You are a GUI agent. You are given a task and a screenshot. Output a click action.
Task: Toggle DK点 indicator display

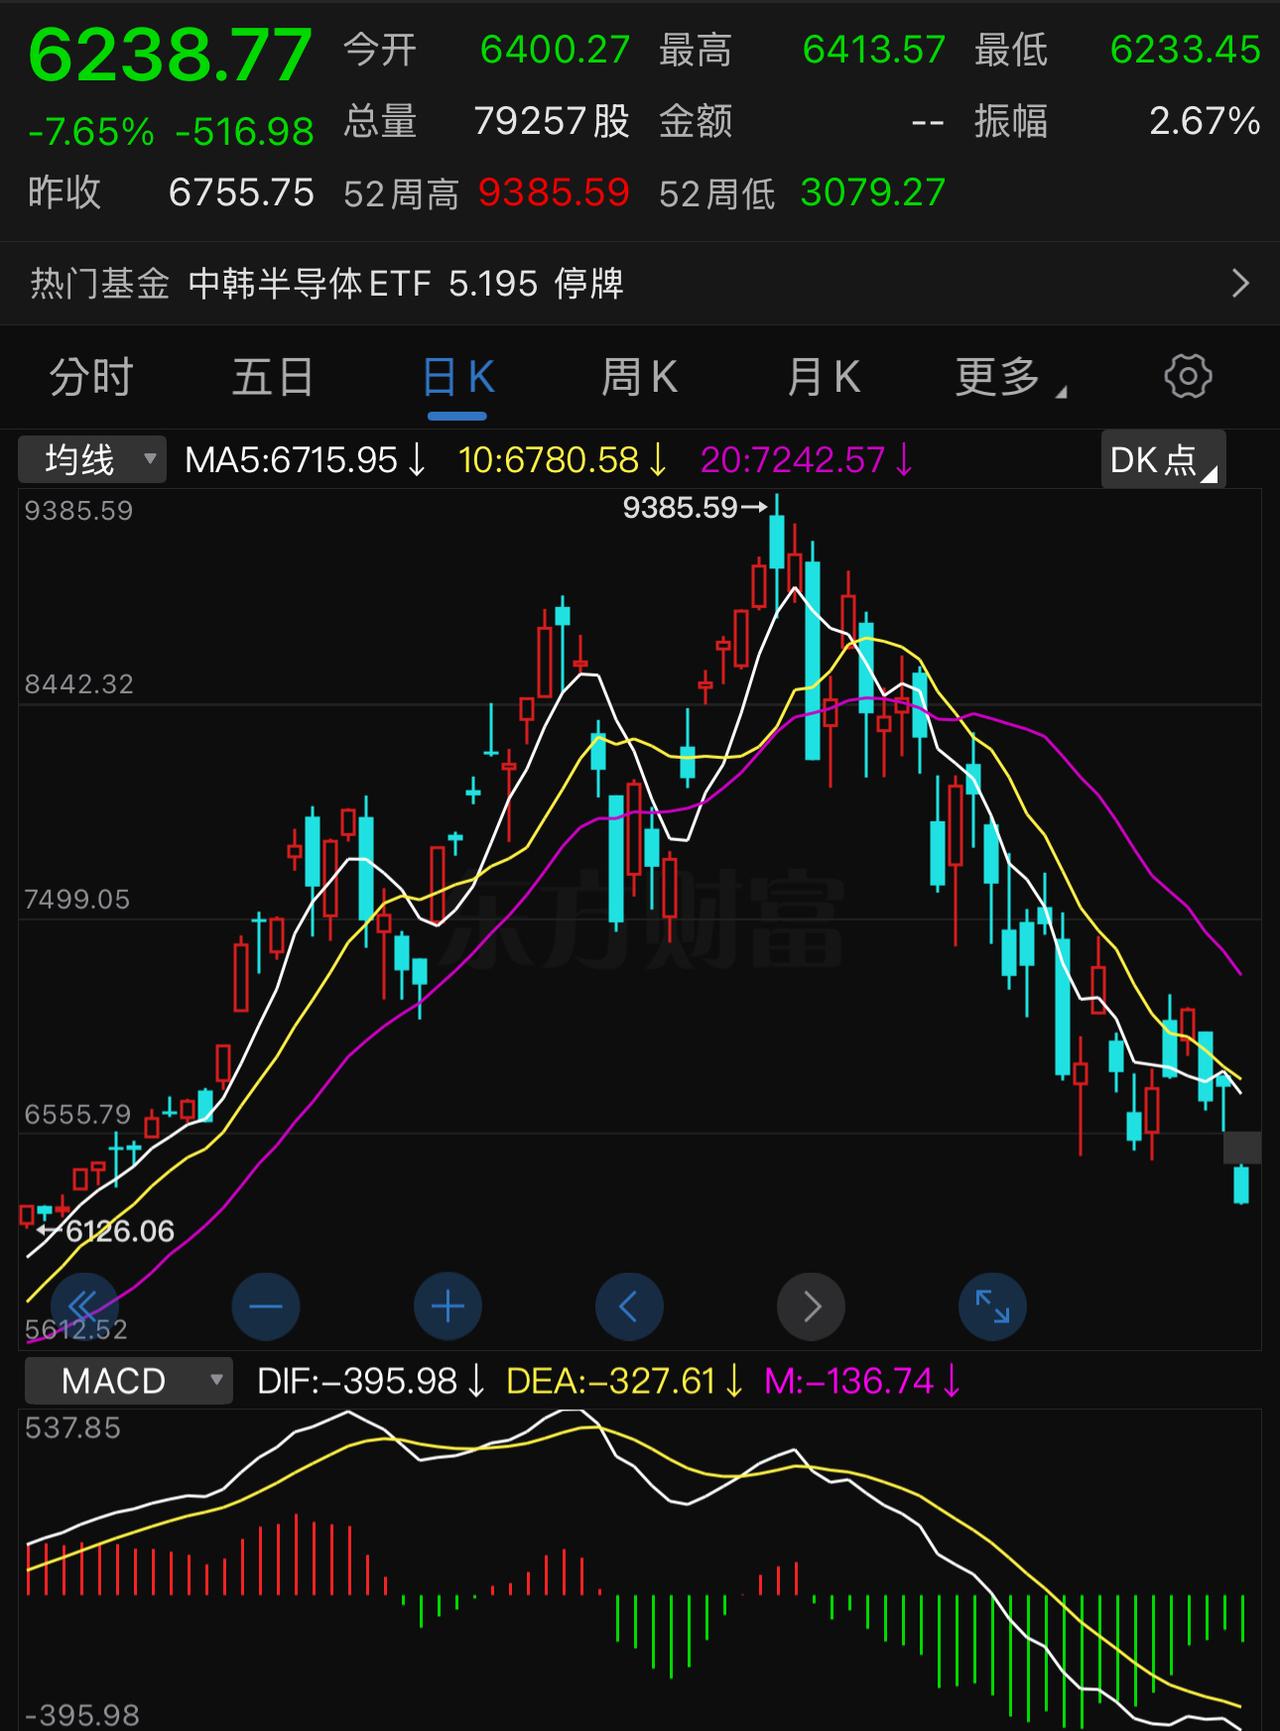tap(1163, 460)
